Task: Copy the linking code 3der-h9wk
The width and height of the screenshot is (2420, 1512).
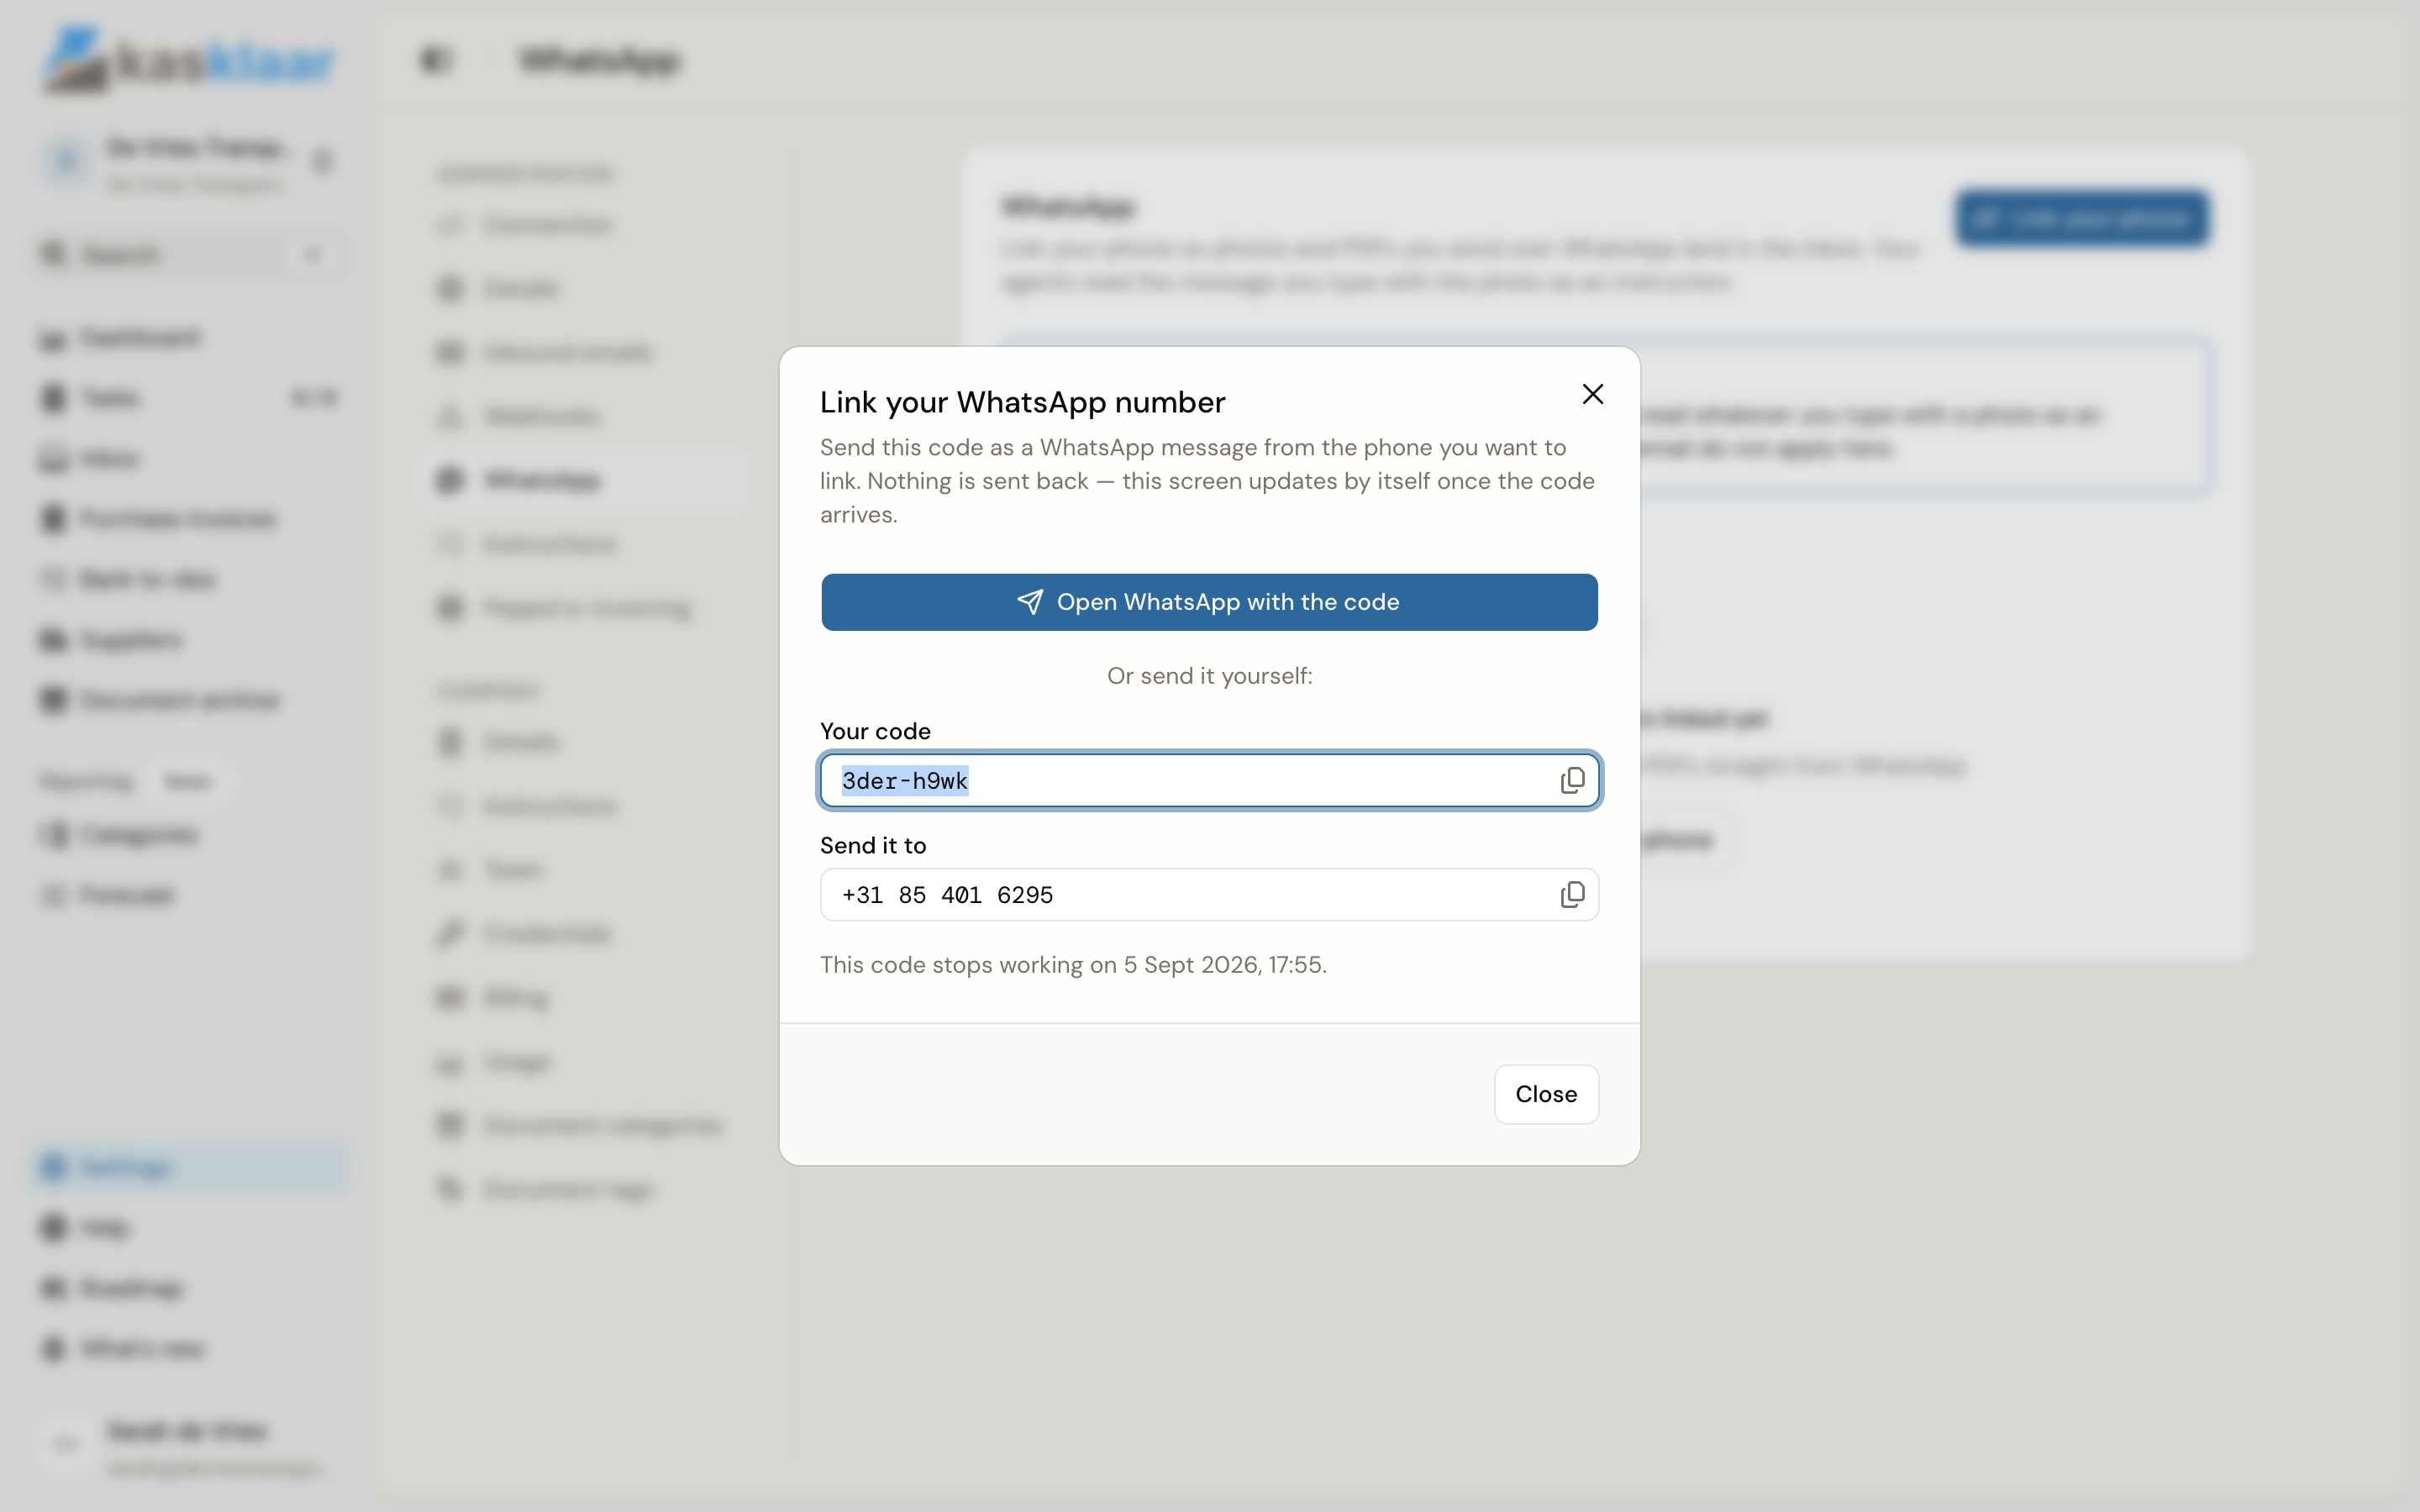Action: click(x=1572, y=780)
